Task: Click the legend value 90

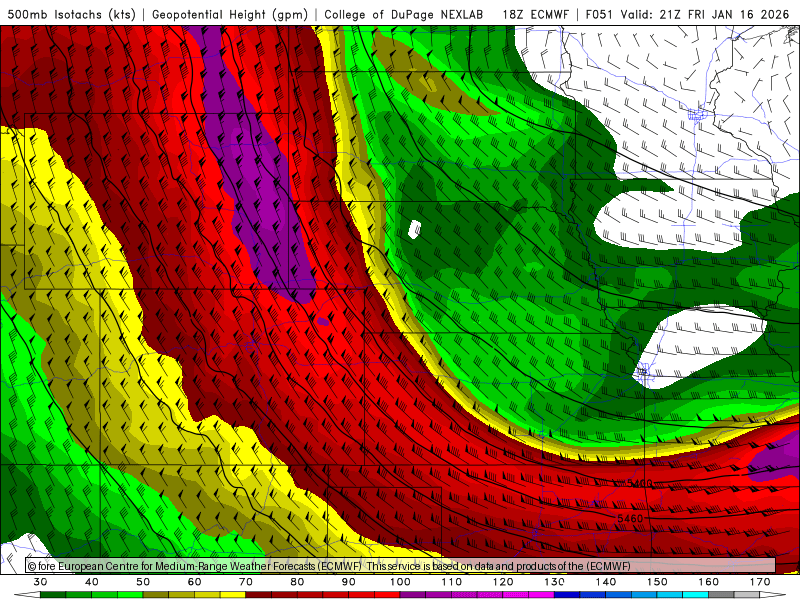Action: click(x=349, y=582)
